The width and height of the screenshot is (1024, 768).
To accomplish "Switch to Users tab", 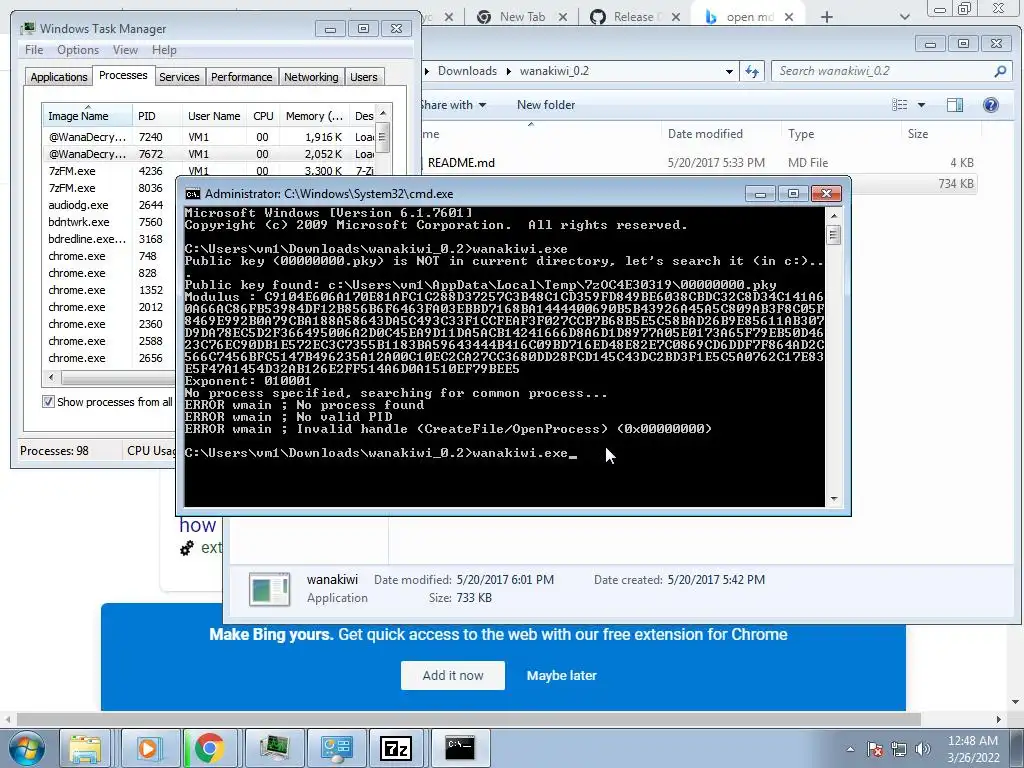I will coord(363,77).
